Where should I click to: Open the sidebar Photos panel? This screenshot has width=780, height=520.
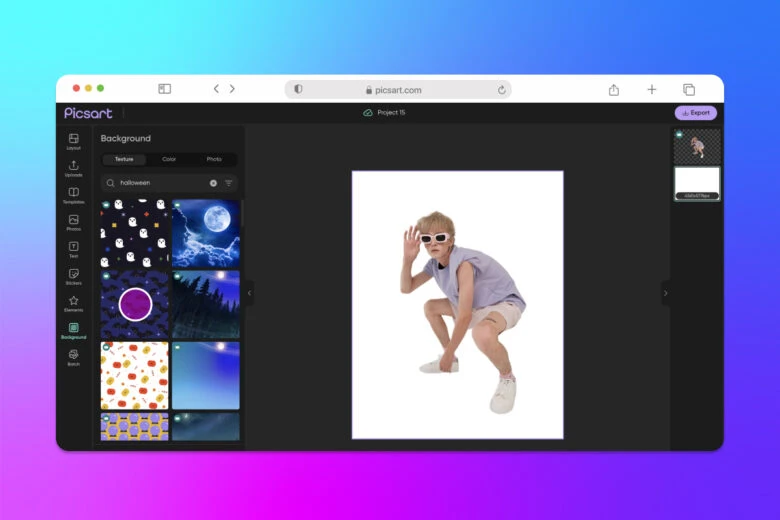click(x=73, y=222)
